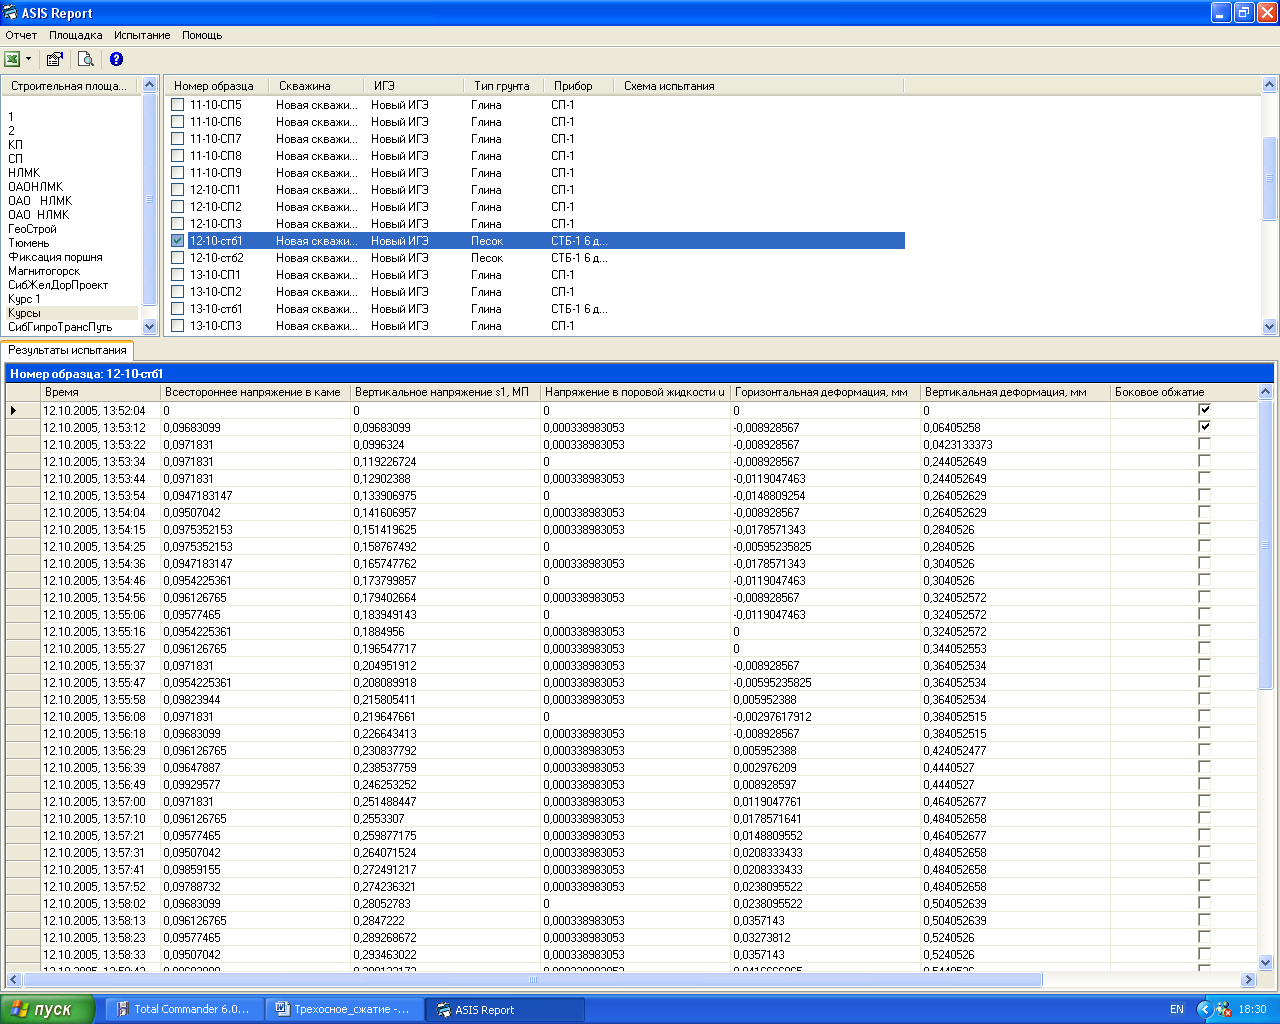Viewport: 1280px width, 1024px height.
Task: Select СибЖелДорПроект in the site list
Action: (58, 285)
